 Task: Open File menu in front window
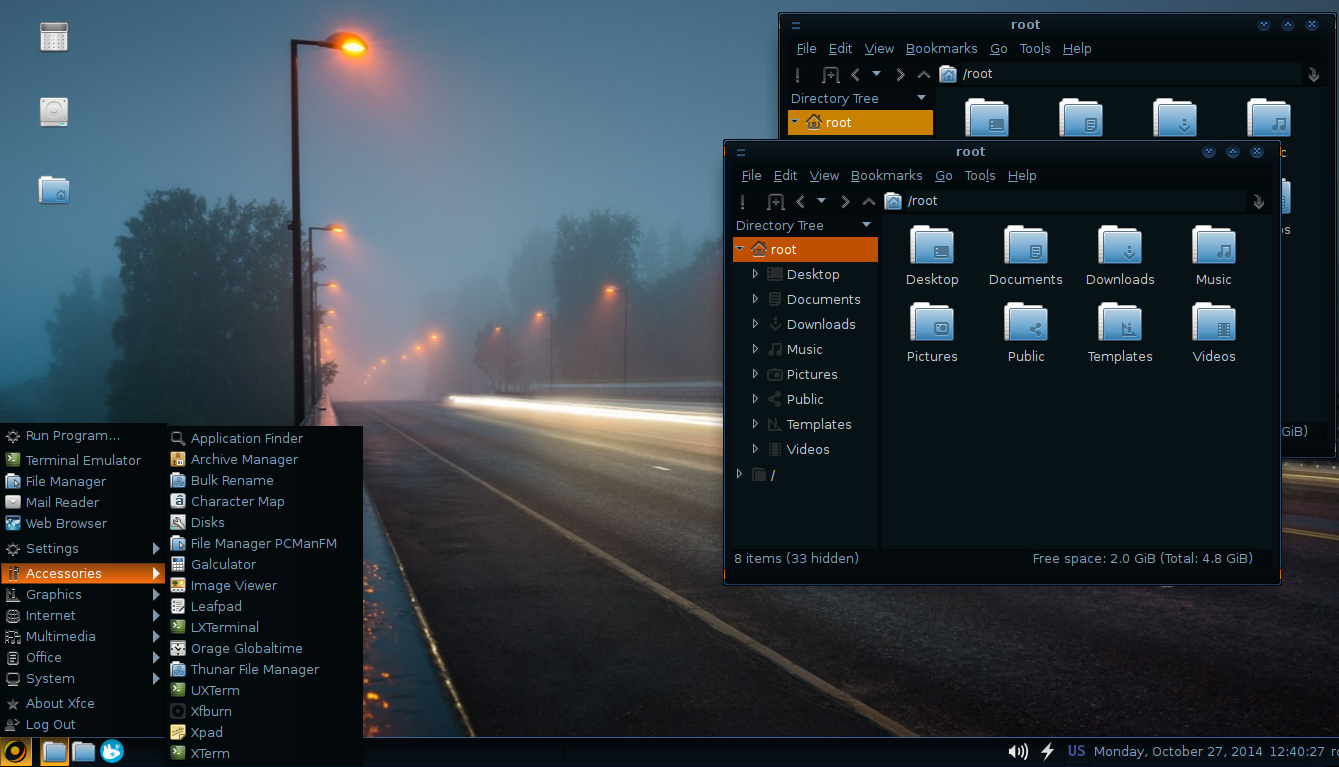(752, 176)
